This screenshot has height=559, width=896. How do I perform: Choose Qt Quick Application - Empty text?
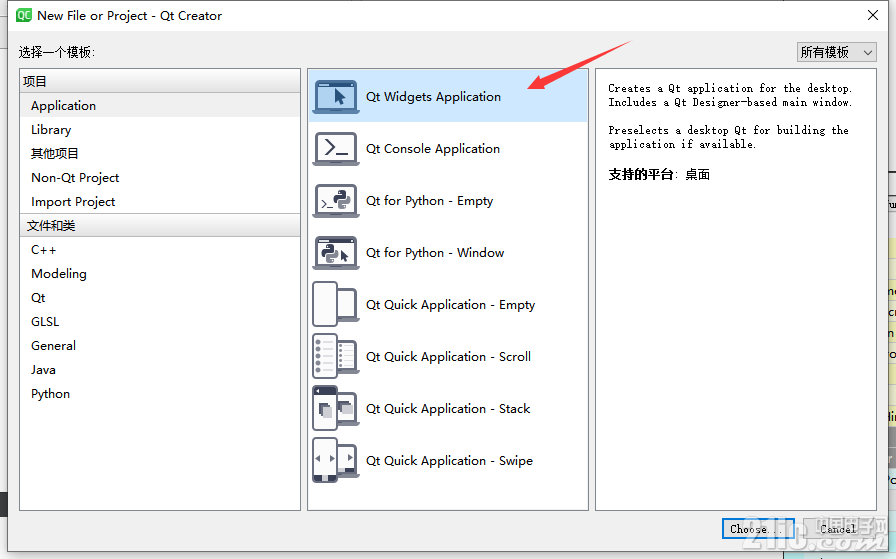pos(450,305)
